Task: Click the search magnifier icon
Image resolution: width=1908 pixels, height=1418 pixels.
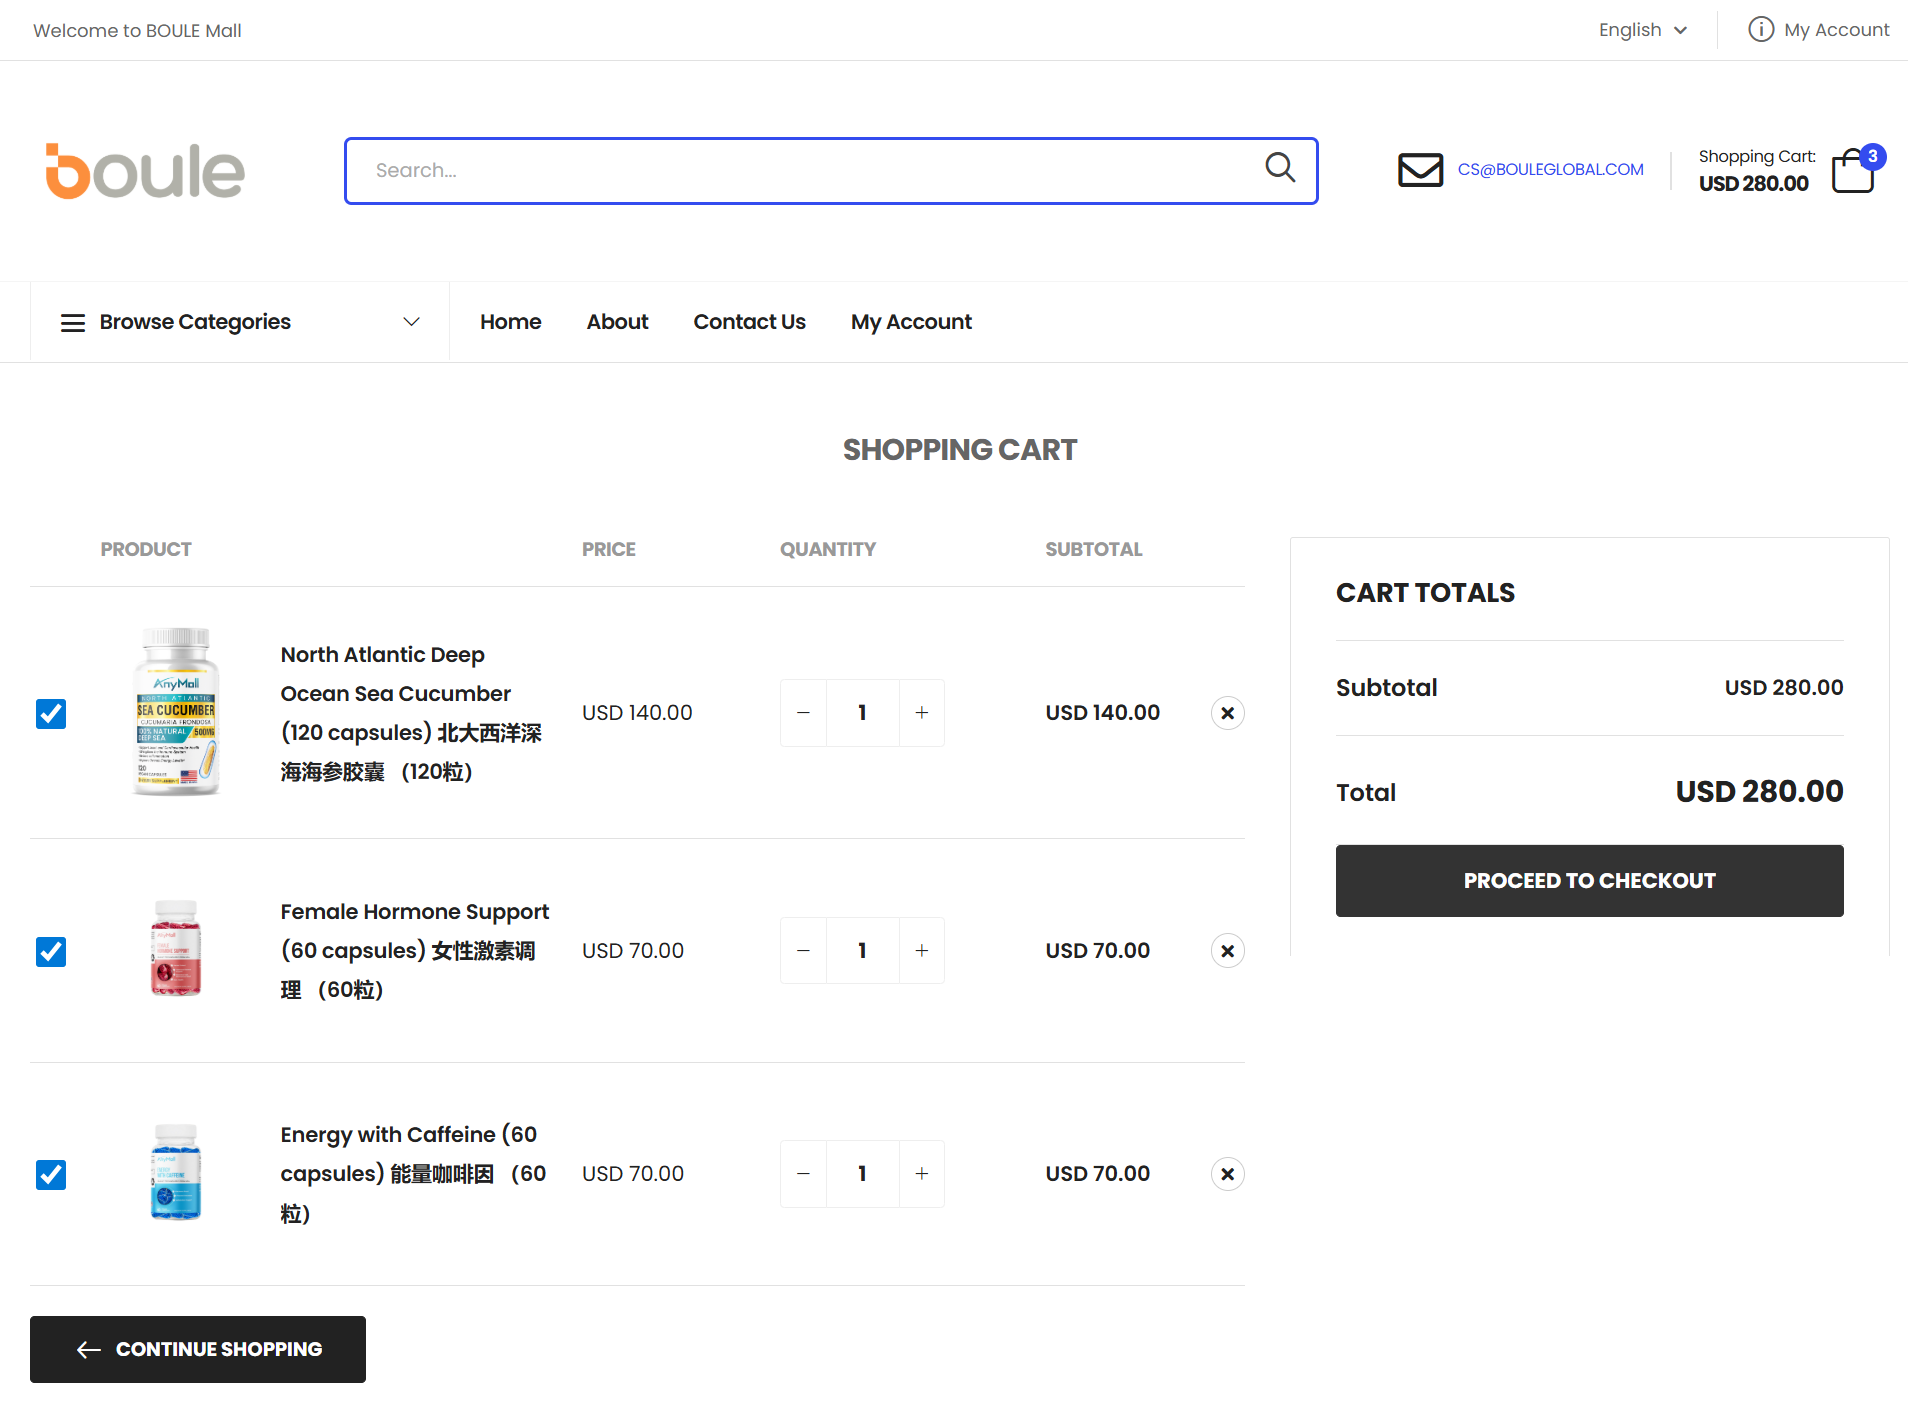Action: click(1279, 168)
